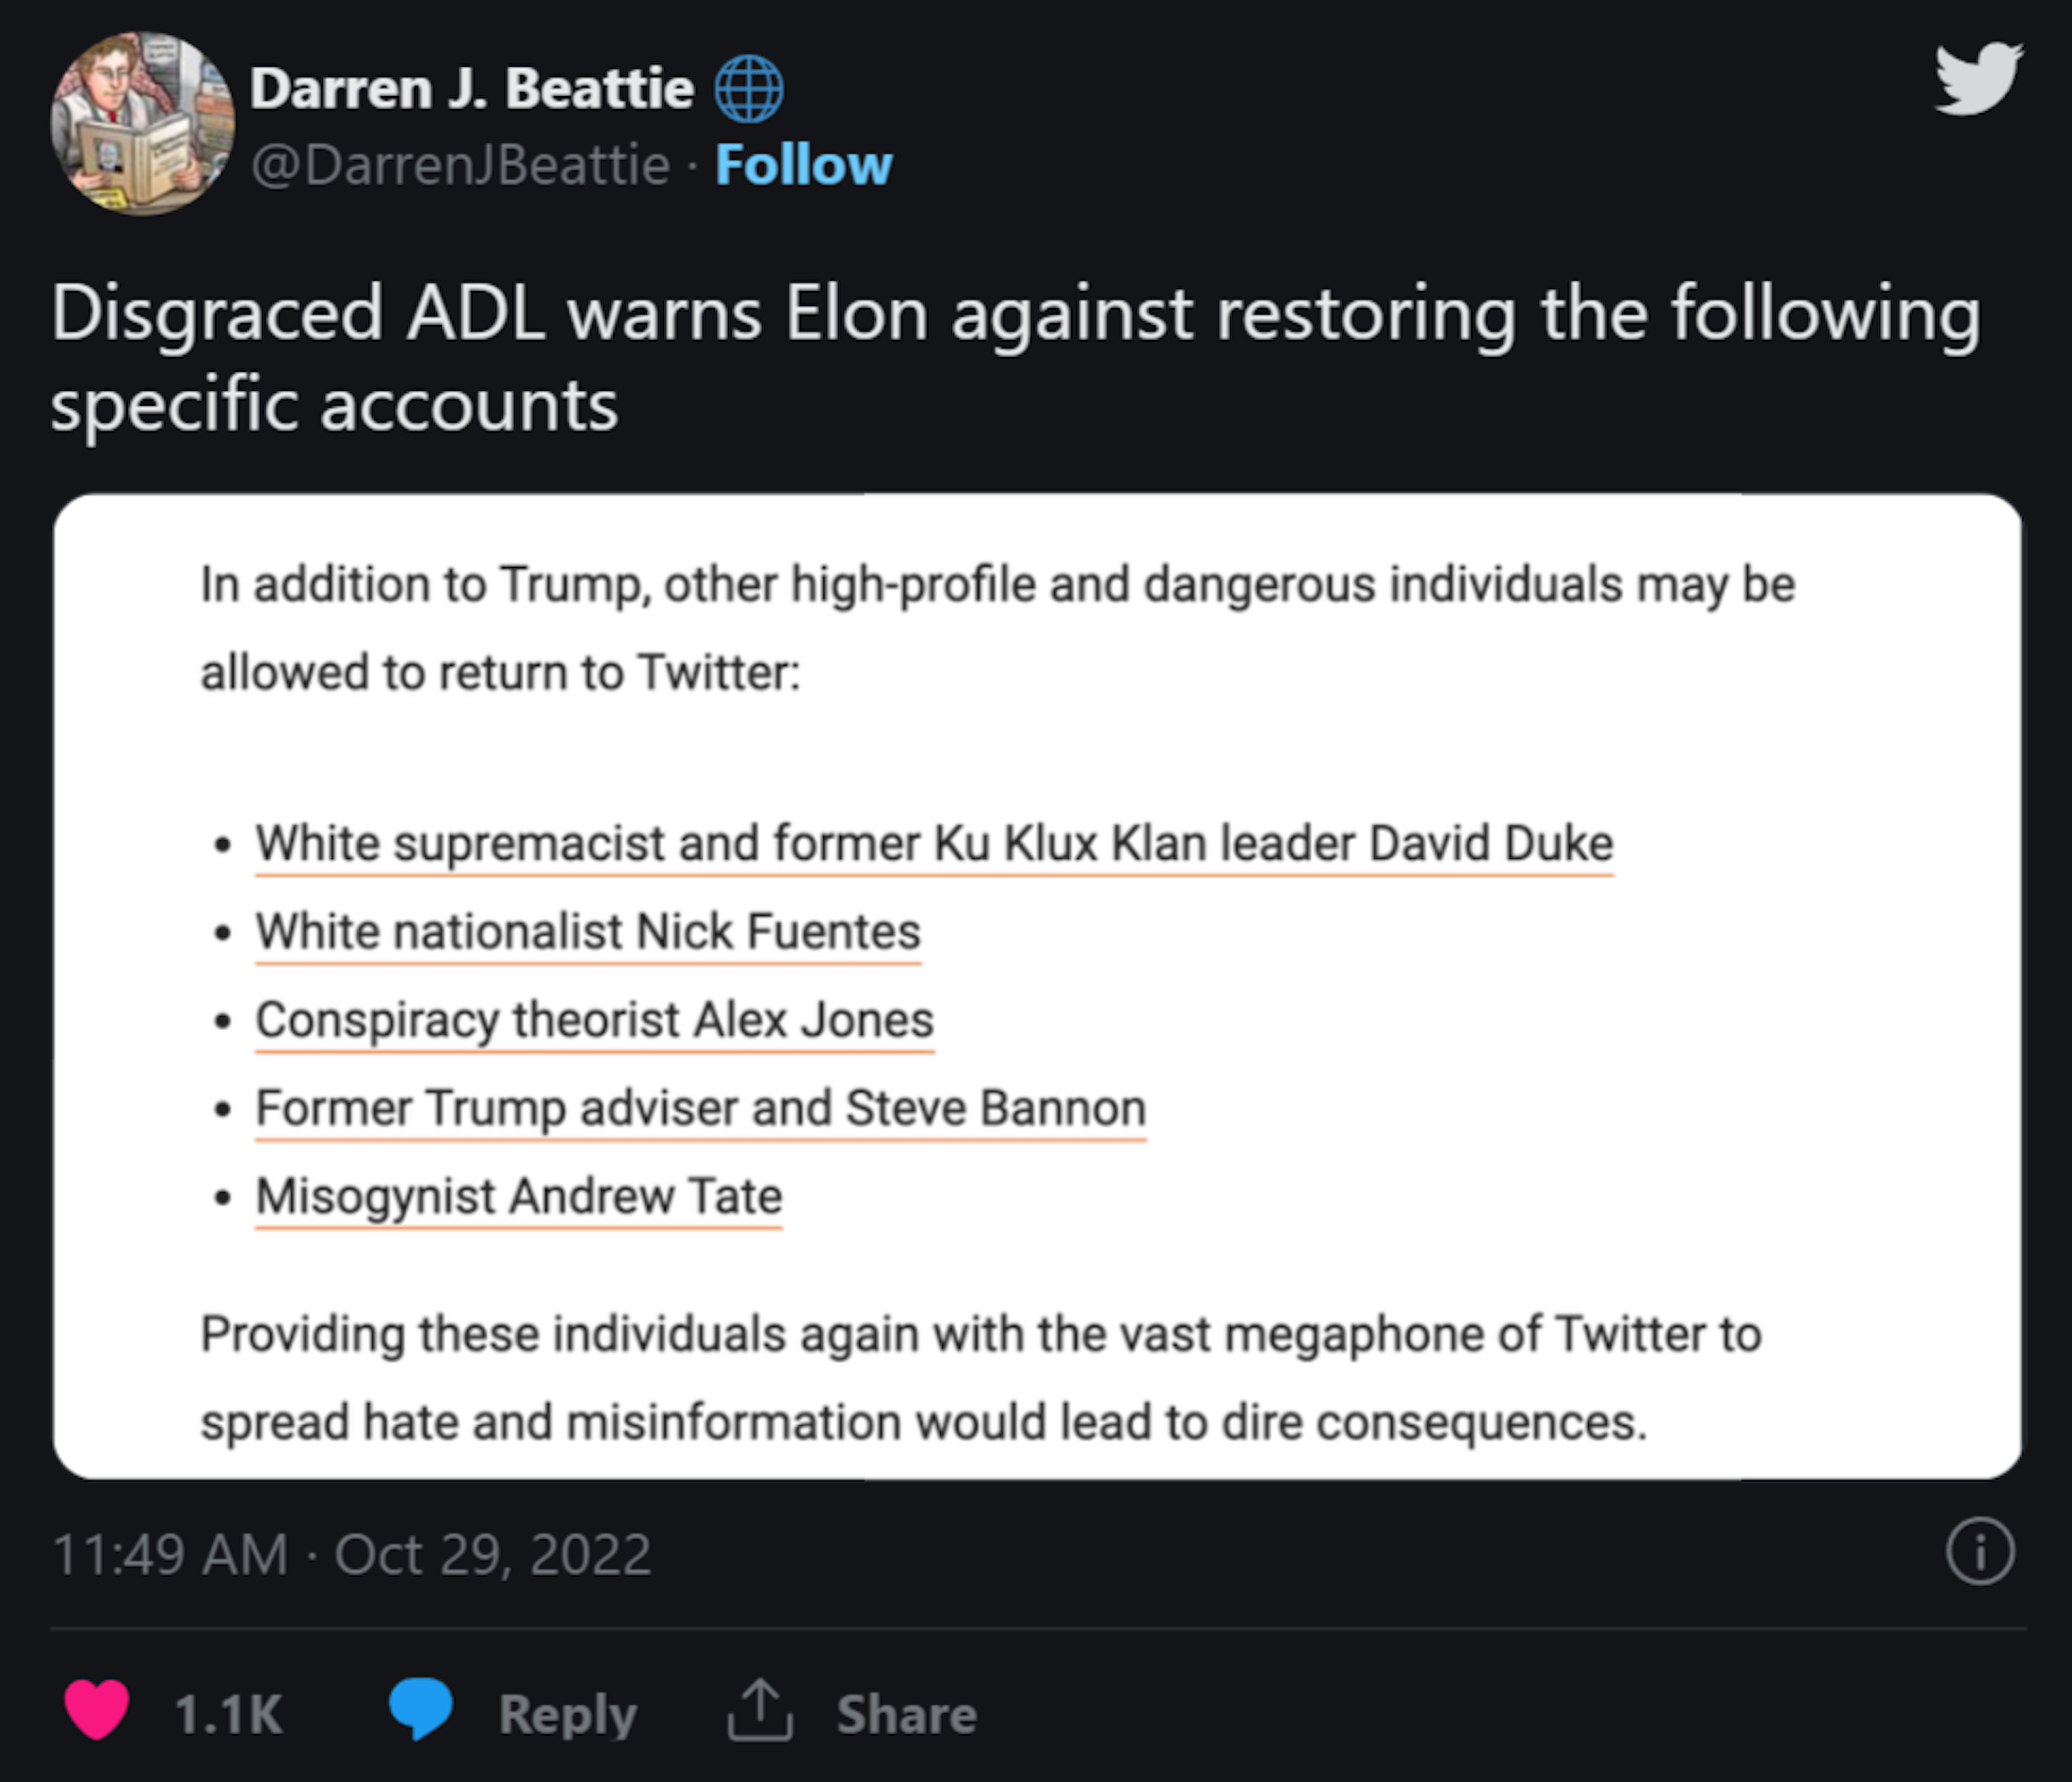Viewport: 2072px width, 1782px height.
Task: Follow Darren J. Beattie
Action: click(803, 165)
